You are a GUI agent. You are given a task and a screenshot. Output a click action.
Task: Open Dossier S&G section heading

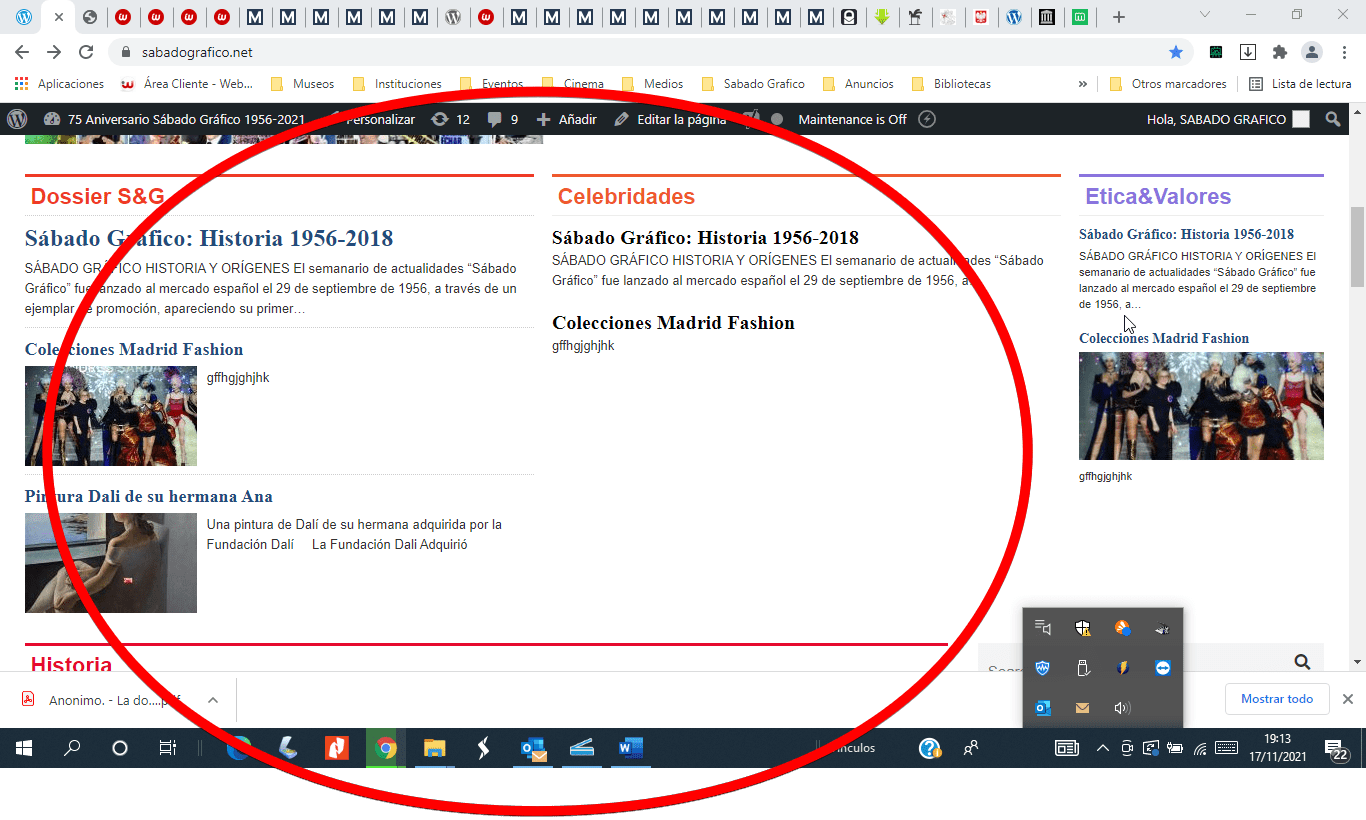97,196
